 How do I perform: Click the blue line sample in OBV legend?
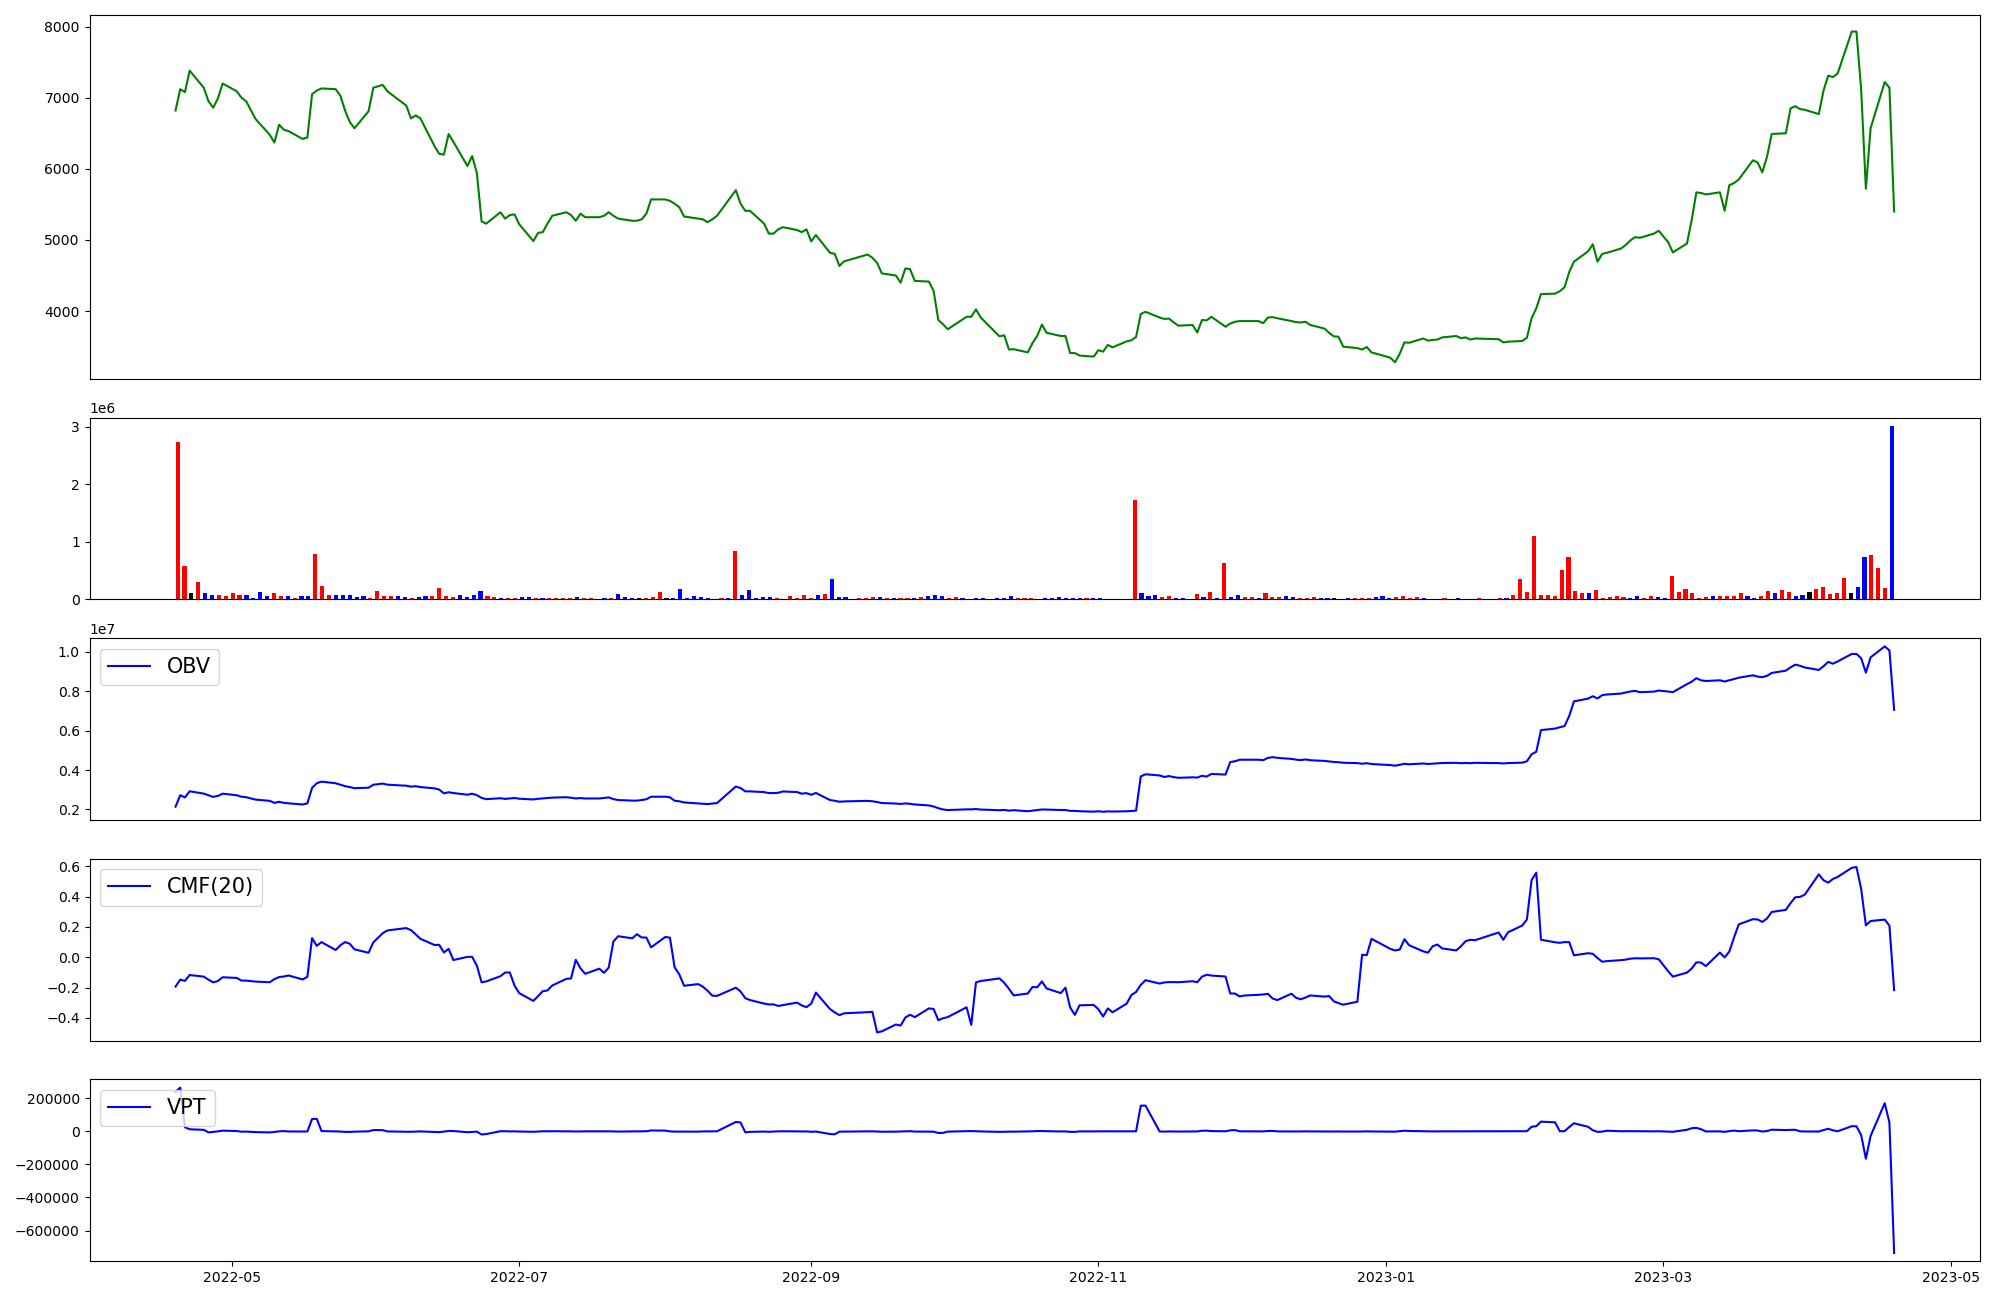(x=129, y=667)
